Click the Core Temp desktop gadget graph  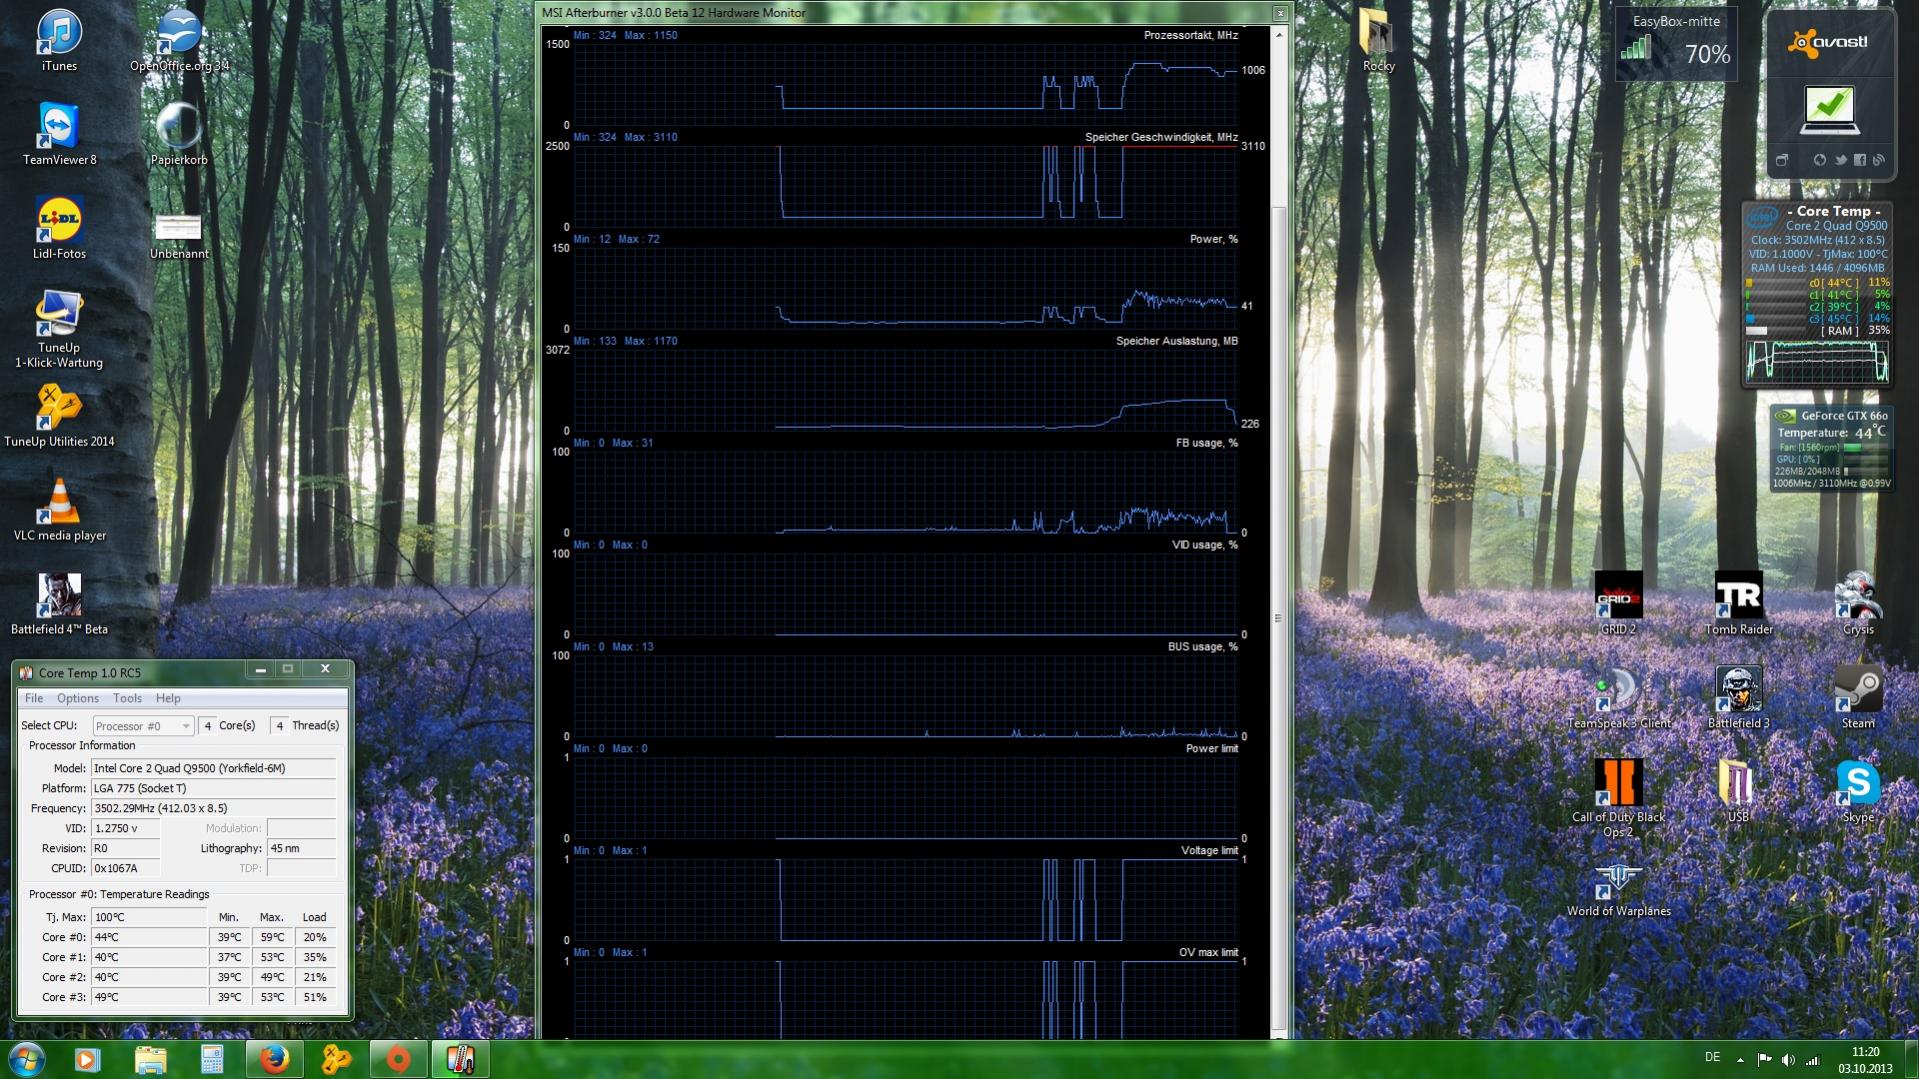click(x=1817, y=361)
